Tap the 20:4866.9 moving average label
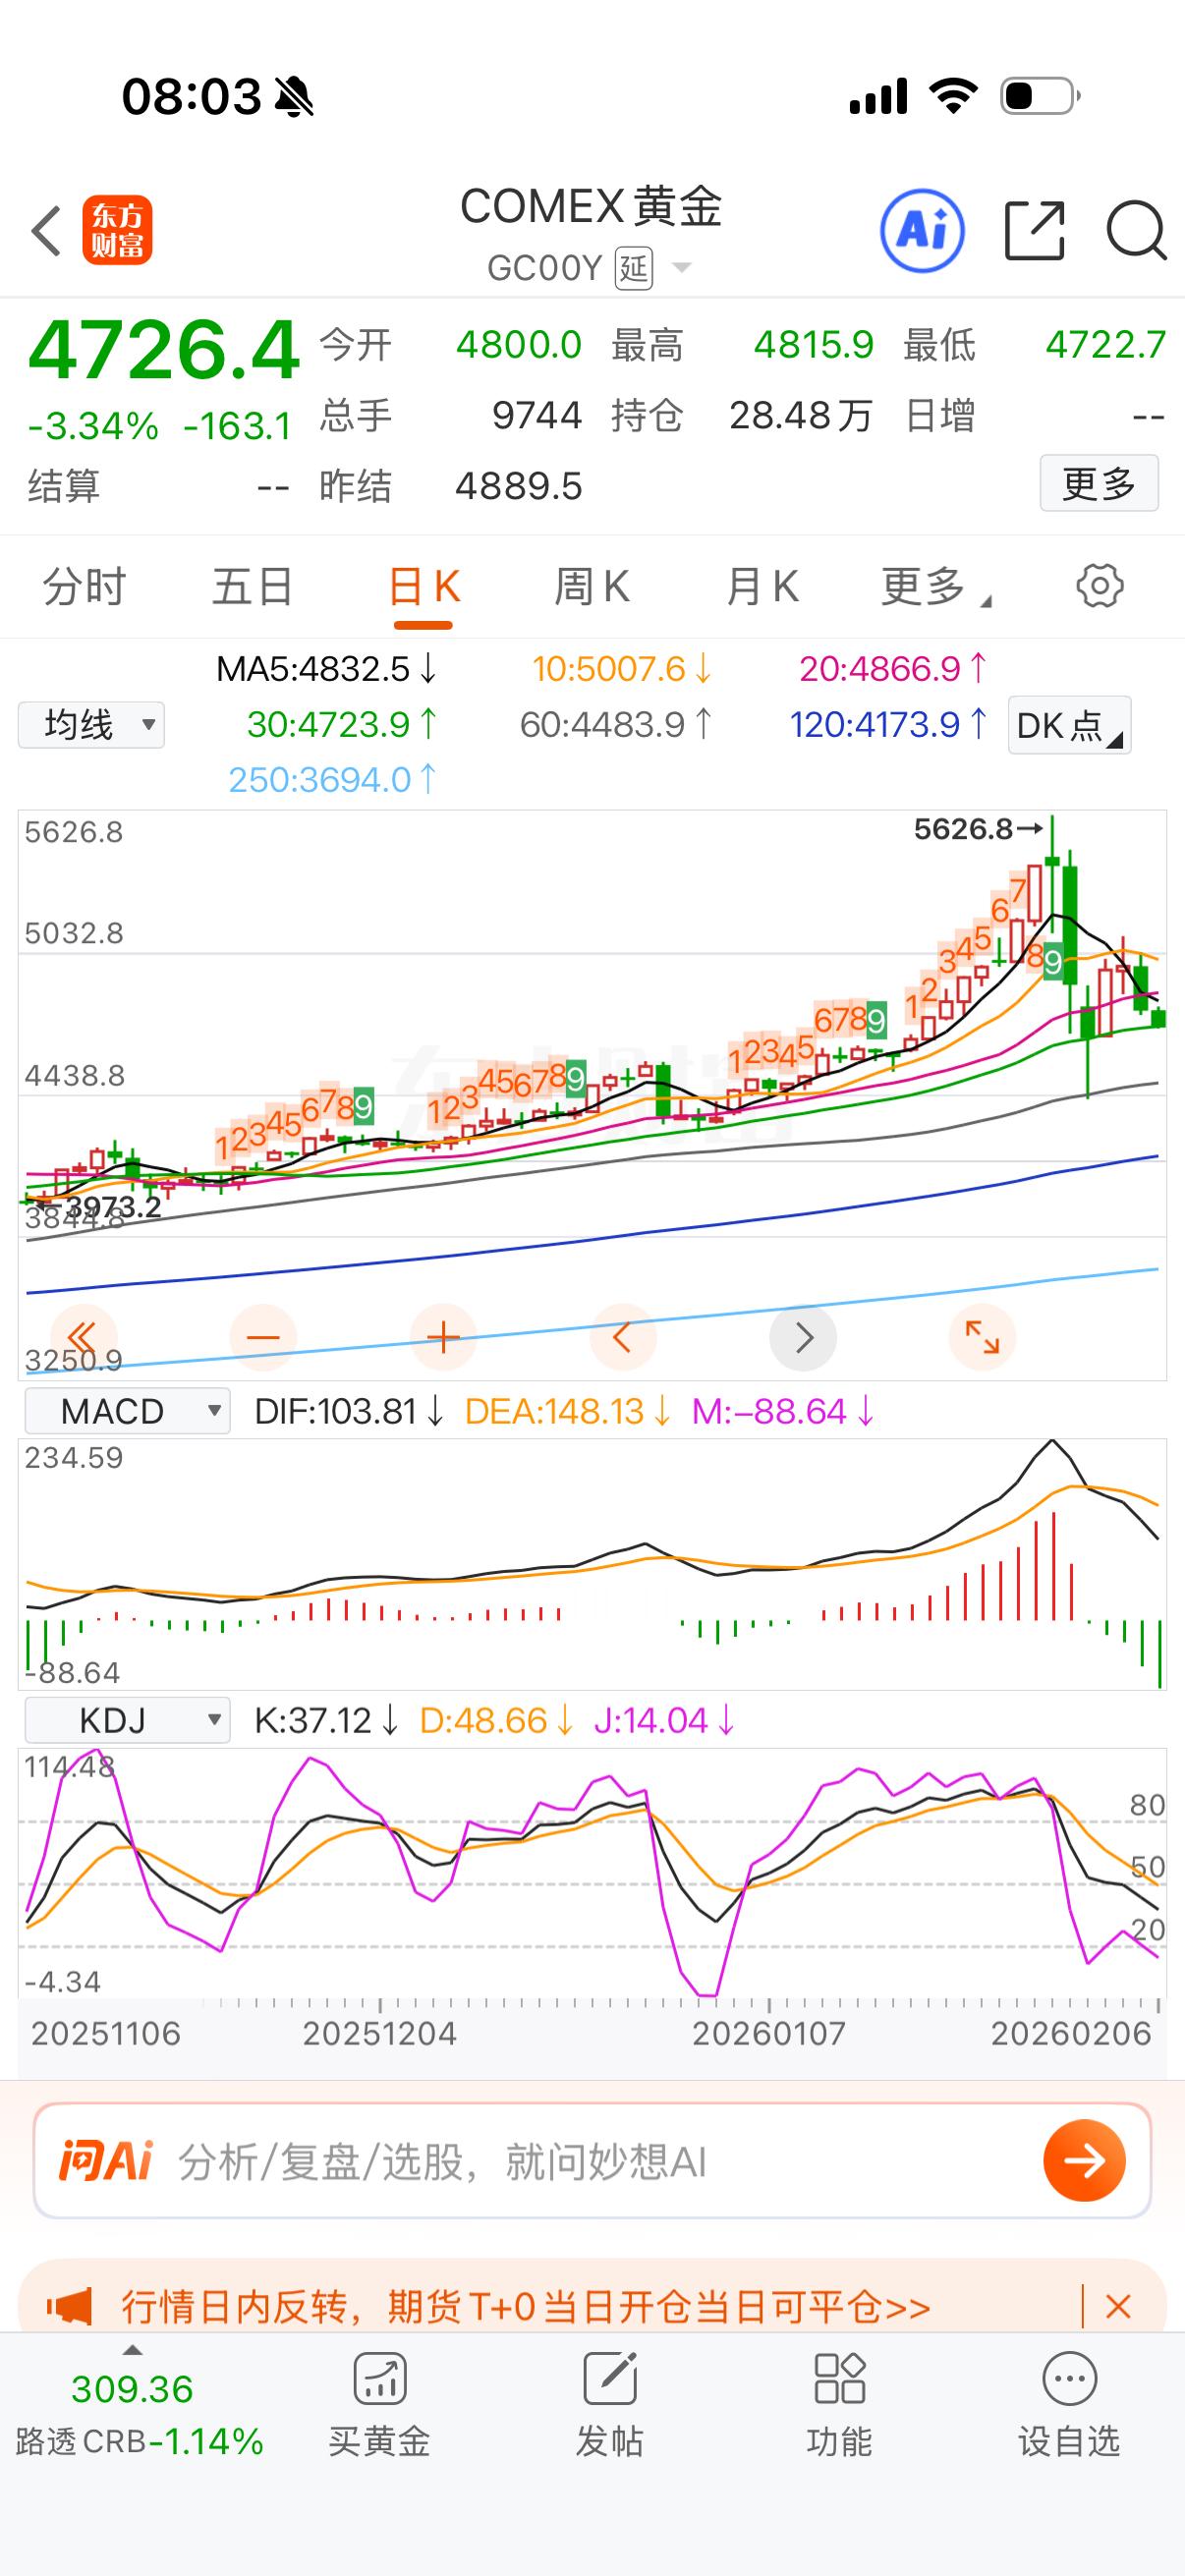This screenshot has height=2576, width=1185. pyautogui.click(x=892, y=668)
